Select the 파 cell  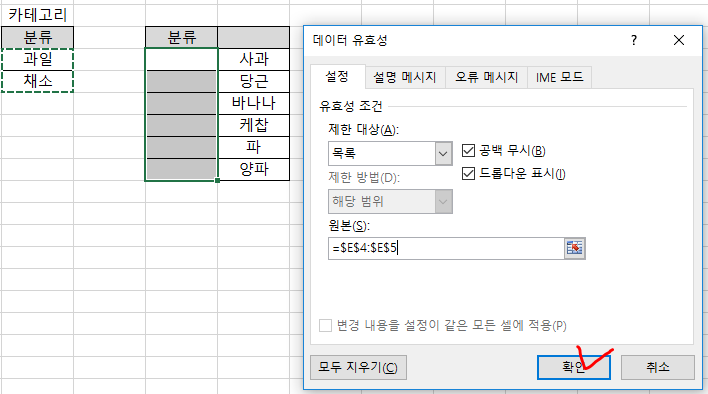(254, 147)
